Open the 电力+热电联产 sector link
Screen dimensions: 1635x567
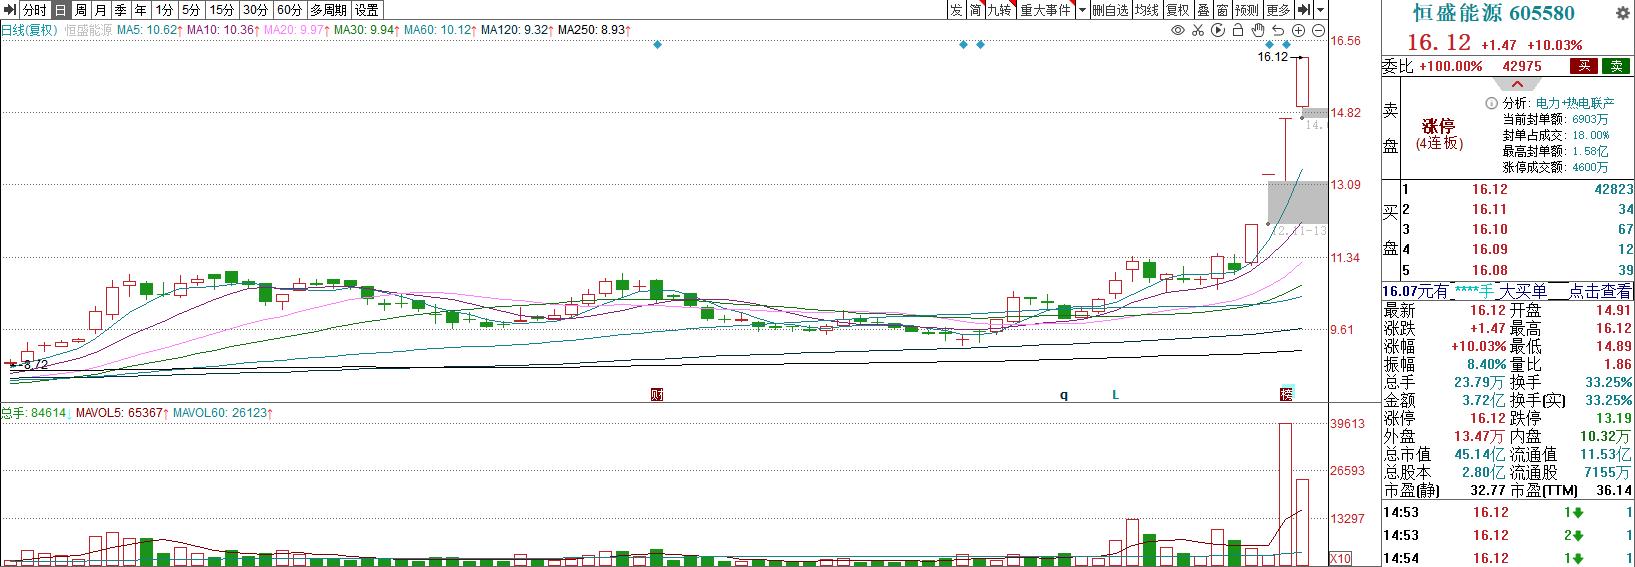pyautogui.click(x=1575, y=103)
